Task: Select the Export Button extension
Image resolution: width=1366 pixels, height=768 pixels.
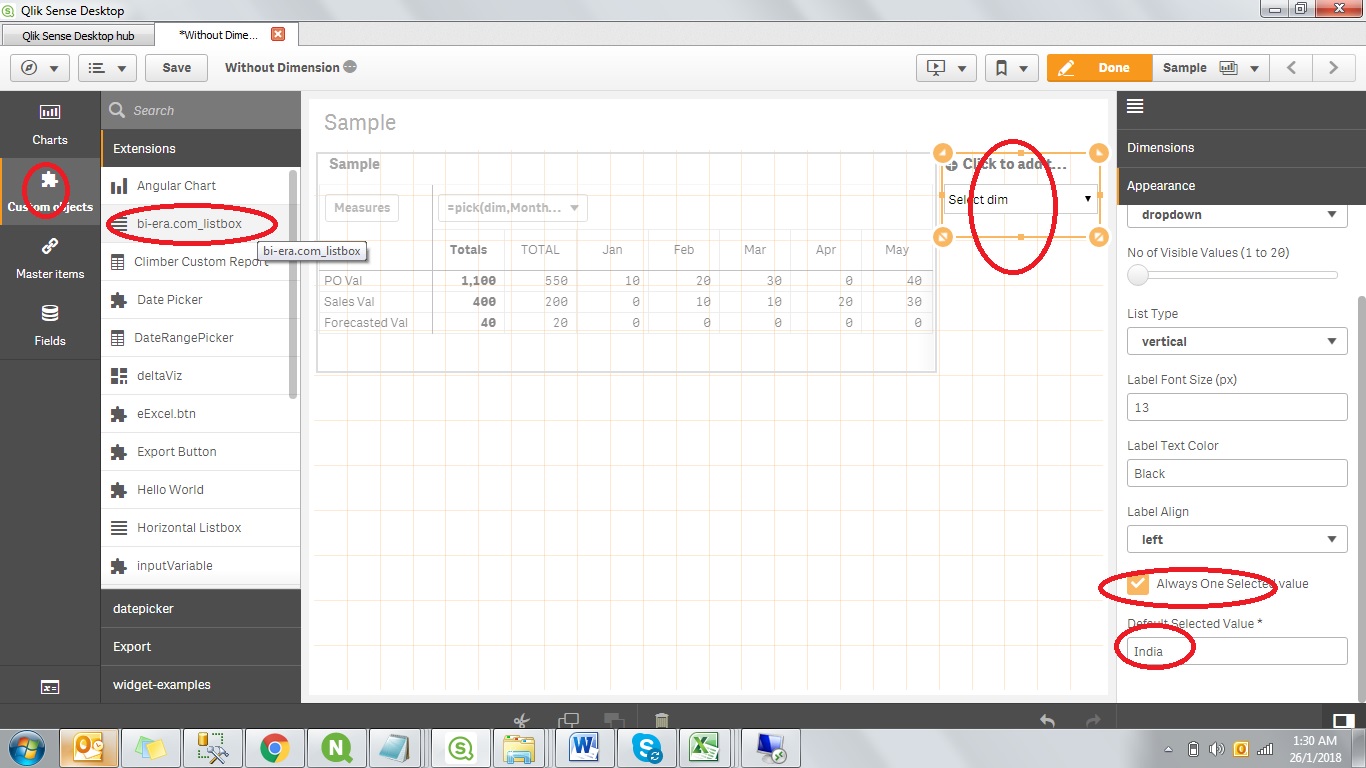Action: coord(195,452)
